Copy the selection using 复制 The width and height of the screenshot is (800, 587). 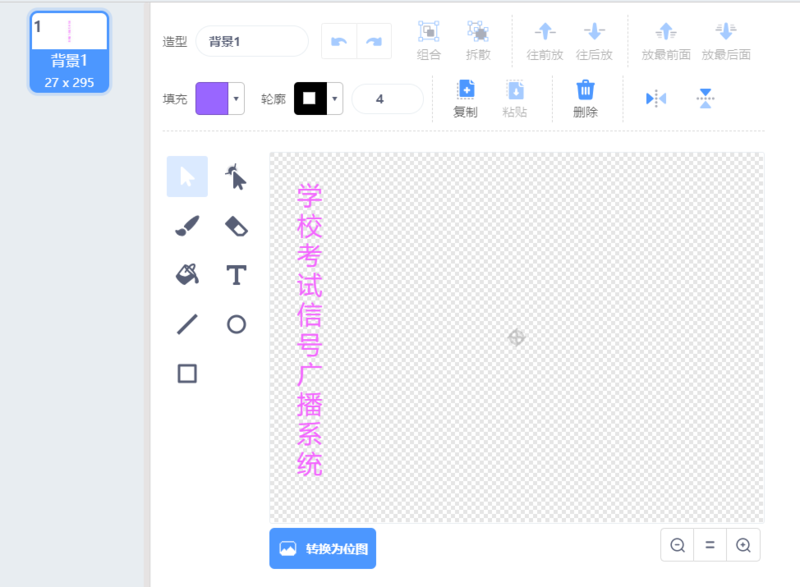point(465,99)
